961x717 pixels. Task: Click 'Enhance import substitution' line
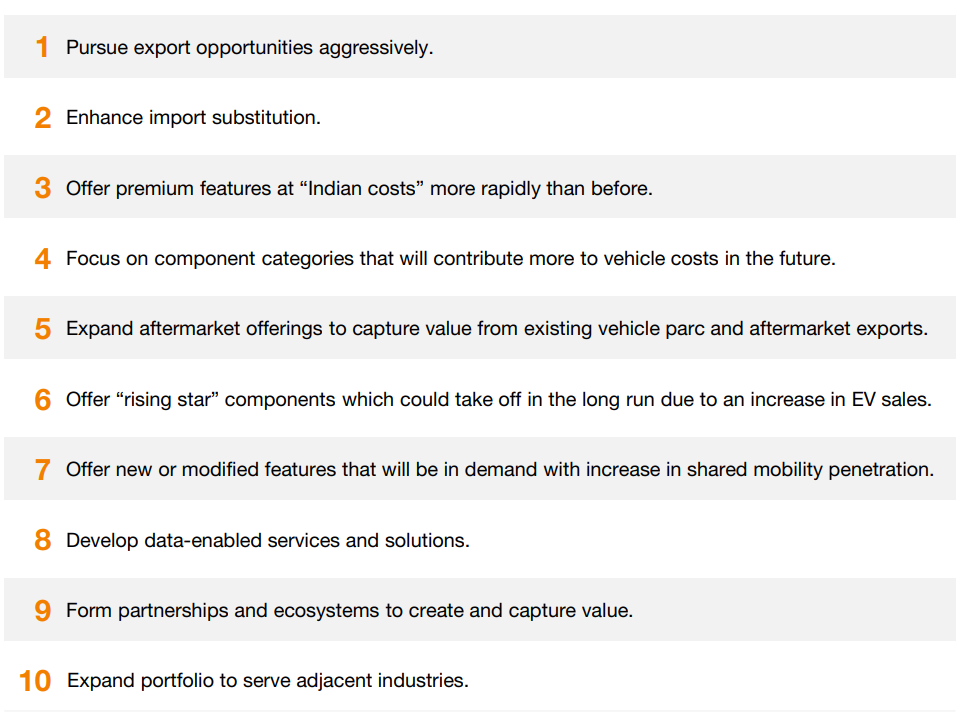[193, 118]
